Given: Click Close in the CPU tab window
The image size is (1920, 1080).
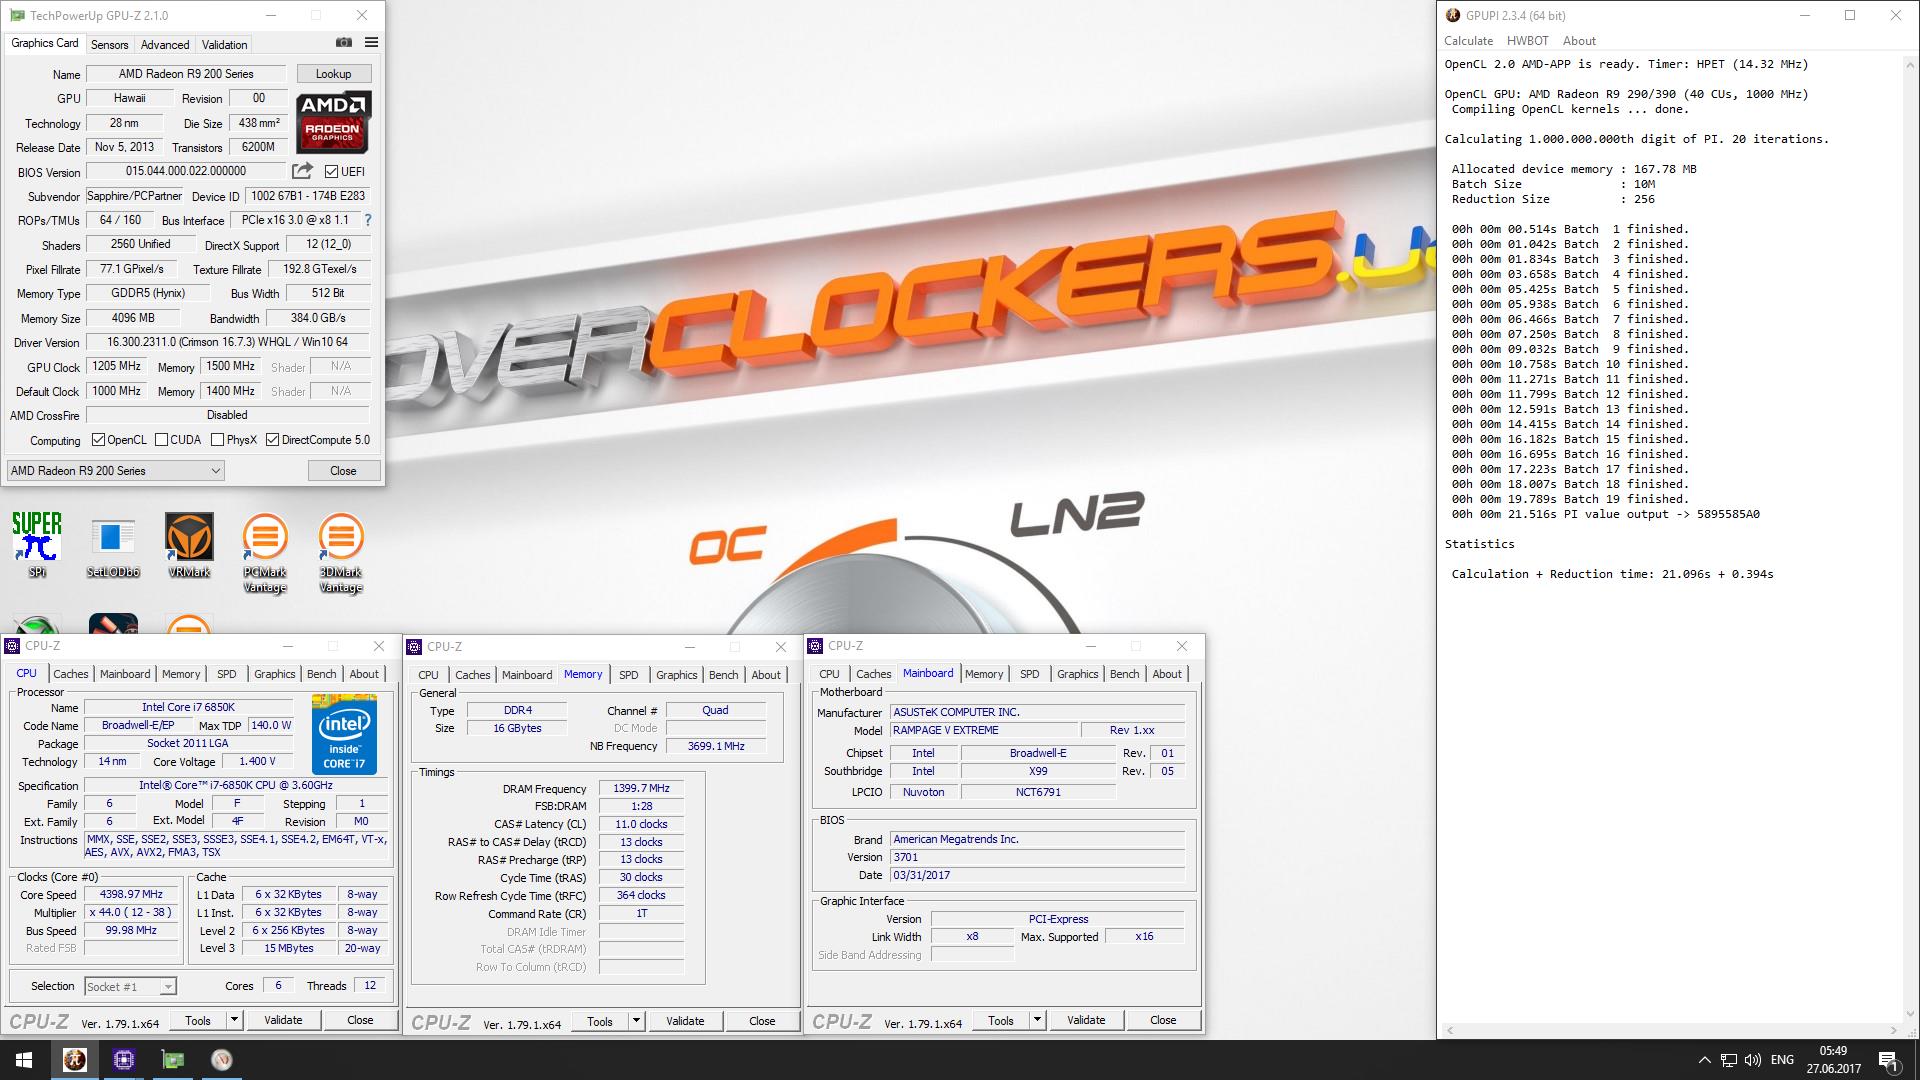Looking at the screenshot, I should [x=360, y=1020].
